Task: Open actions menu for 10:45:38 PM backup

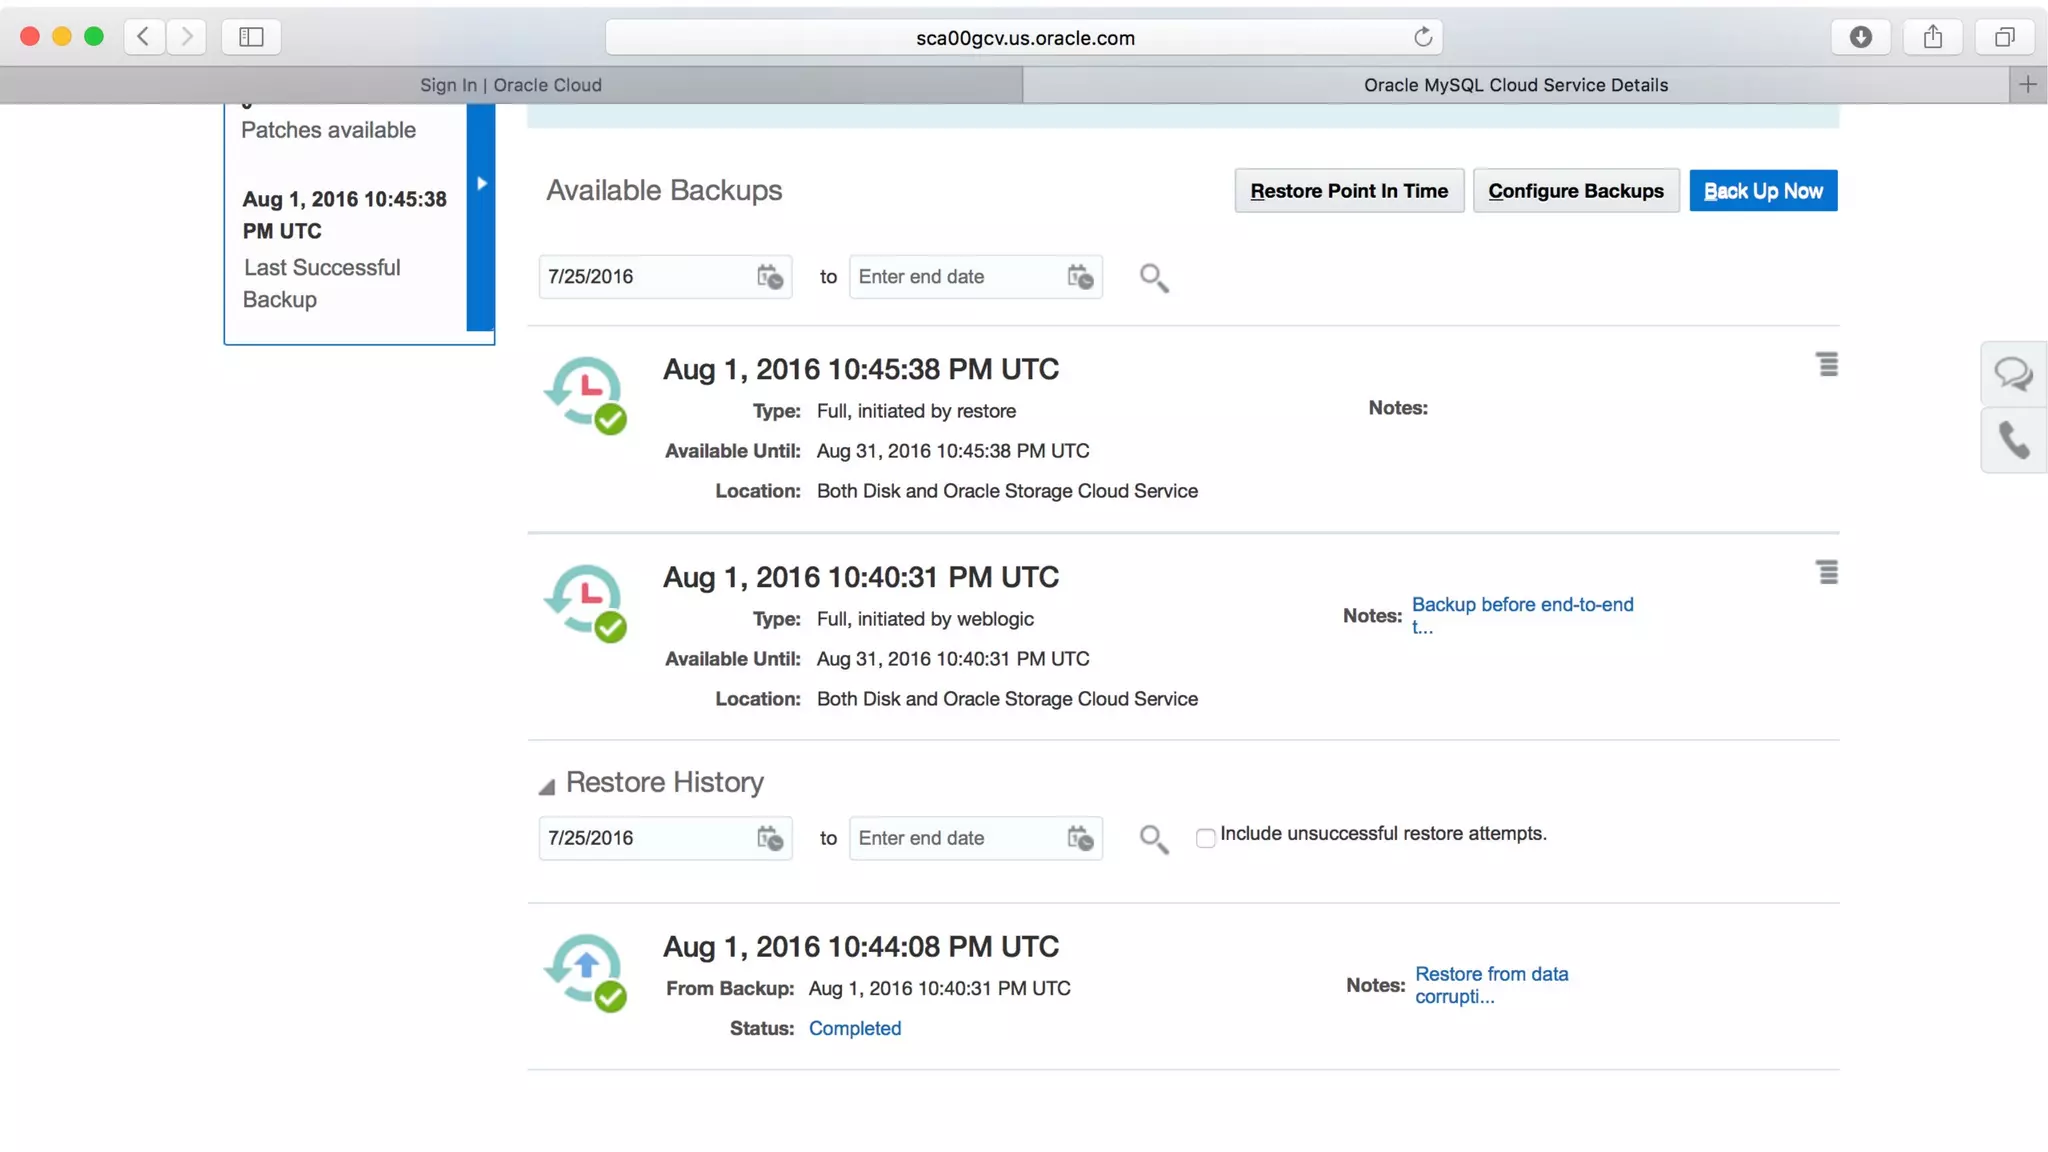Action: click(x=1826, y=365)
